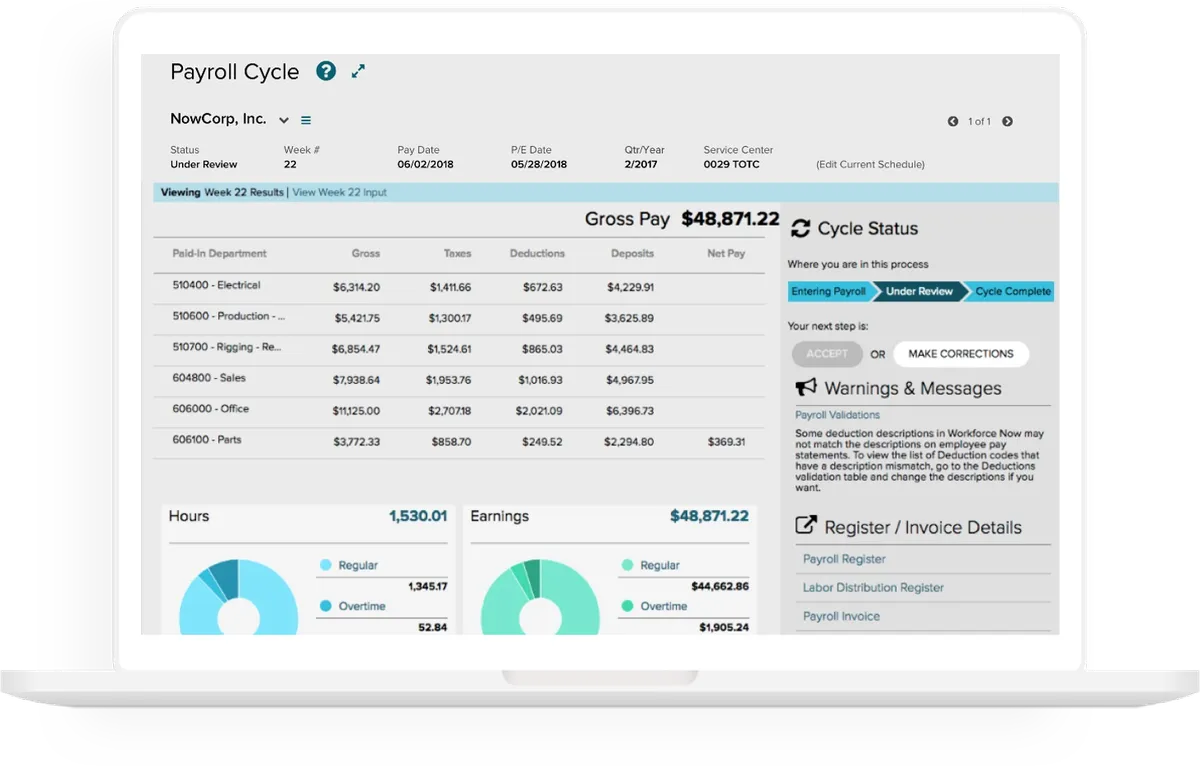Select the Under Review step
This screenshot has width=1200, height=766.
[x=919, y=292]
